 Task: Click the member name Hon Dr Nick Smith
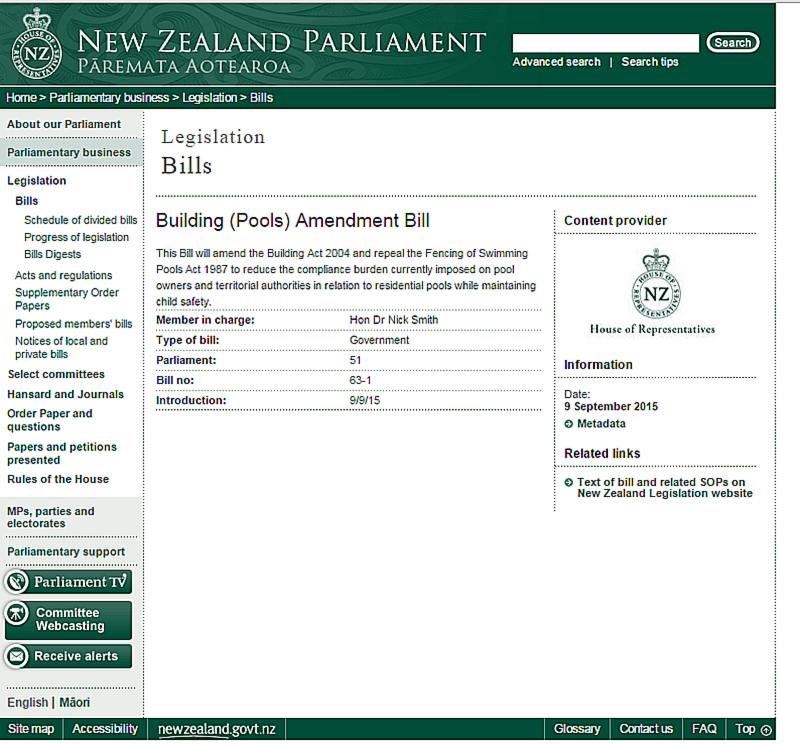tap(394, 320)
